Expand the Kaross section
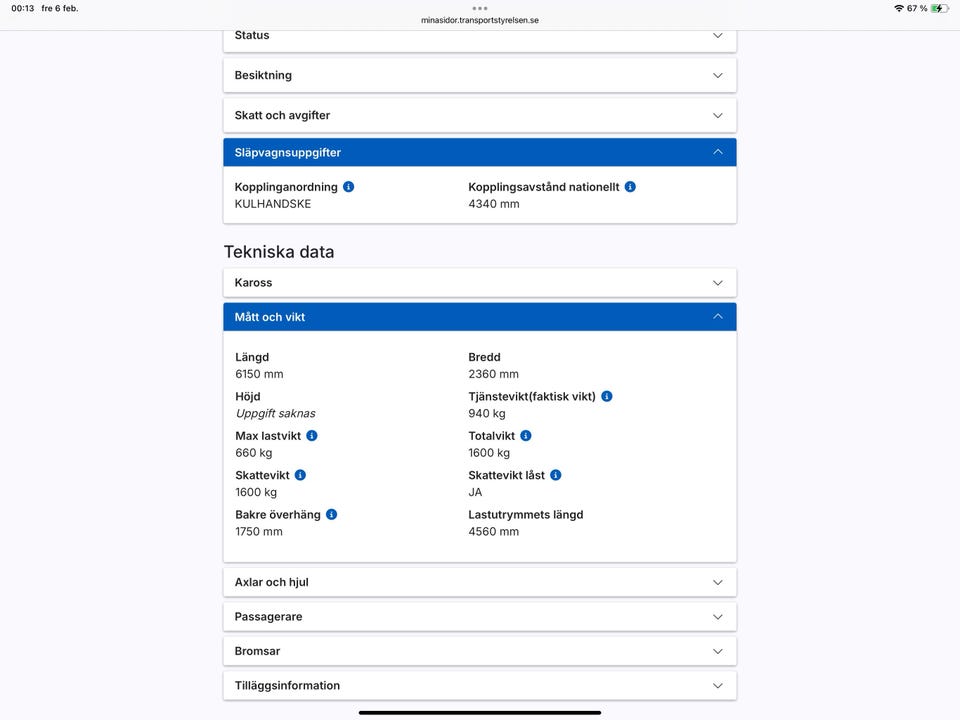The width and height of the screenshot is (960, 720). 480,283
